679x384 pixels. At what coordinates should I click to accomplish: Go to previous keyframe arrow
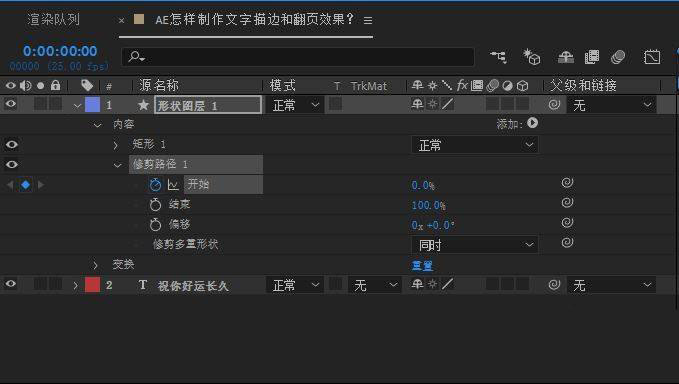coord(10,185)
